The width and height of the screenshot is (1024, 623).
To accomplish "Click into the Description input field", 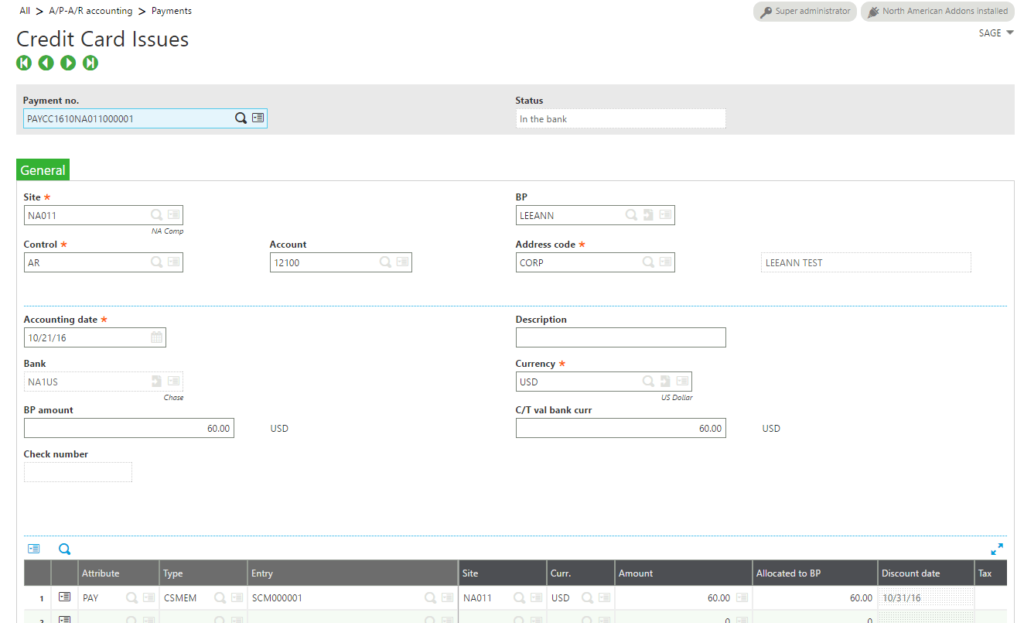I will 620,338.
